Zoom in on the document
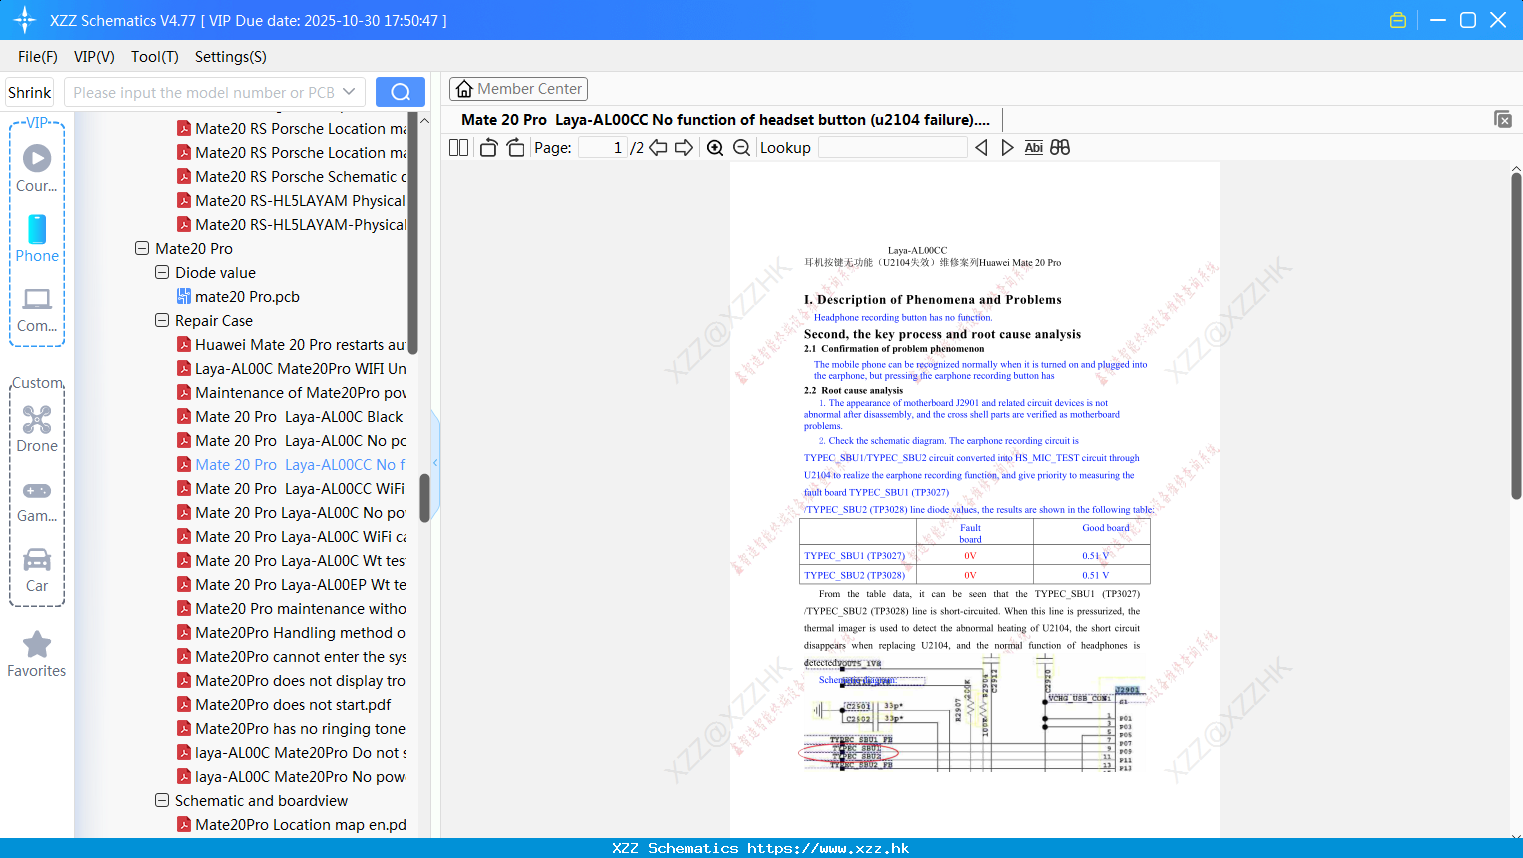 tap(715, 148)
